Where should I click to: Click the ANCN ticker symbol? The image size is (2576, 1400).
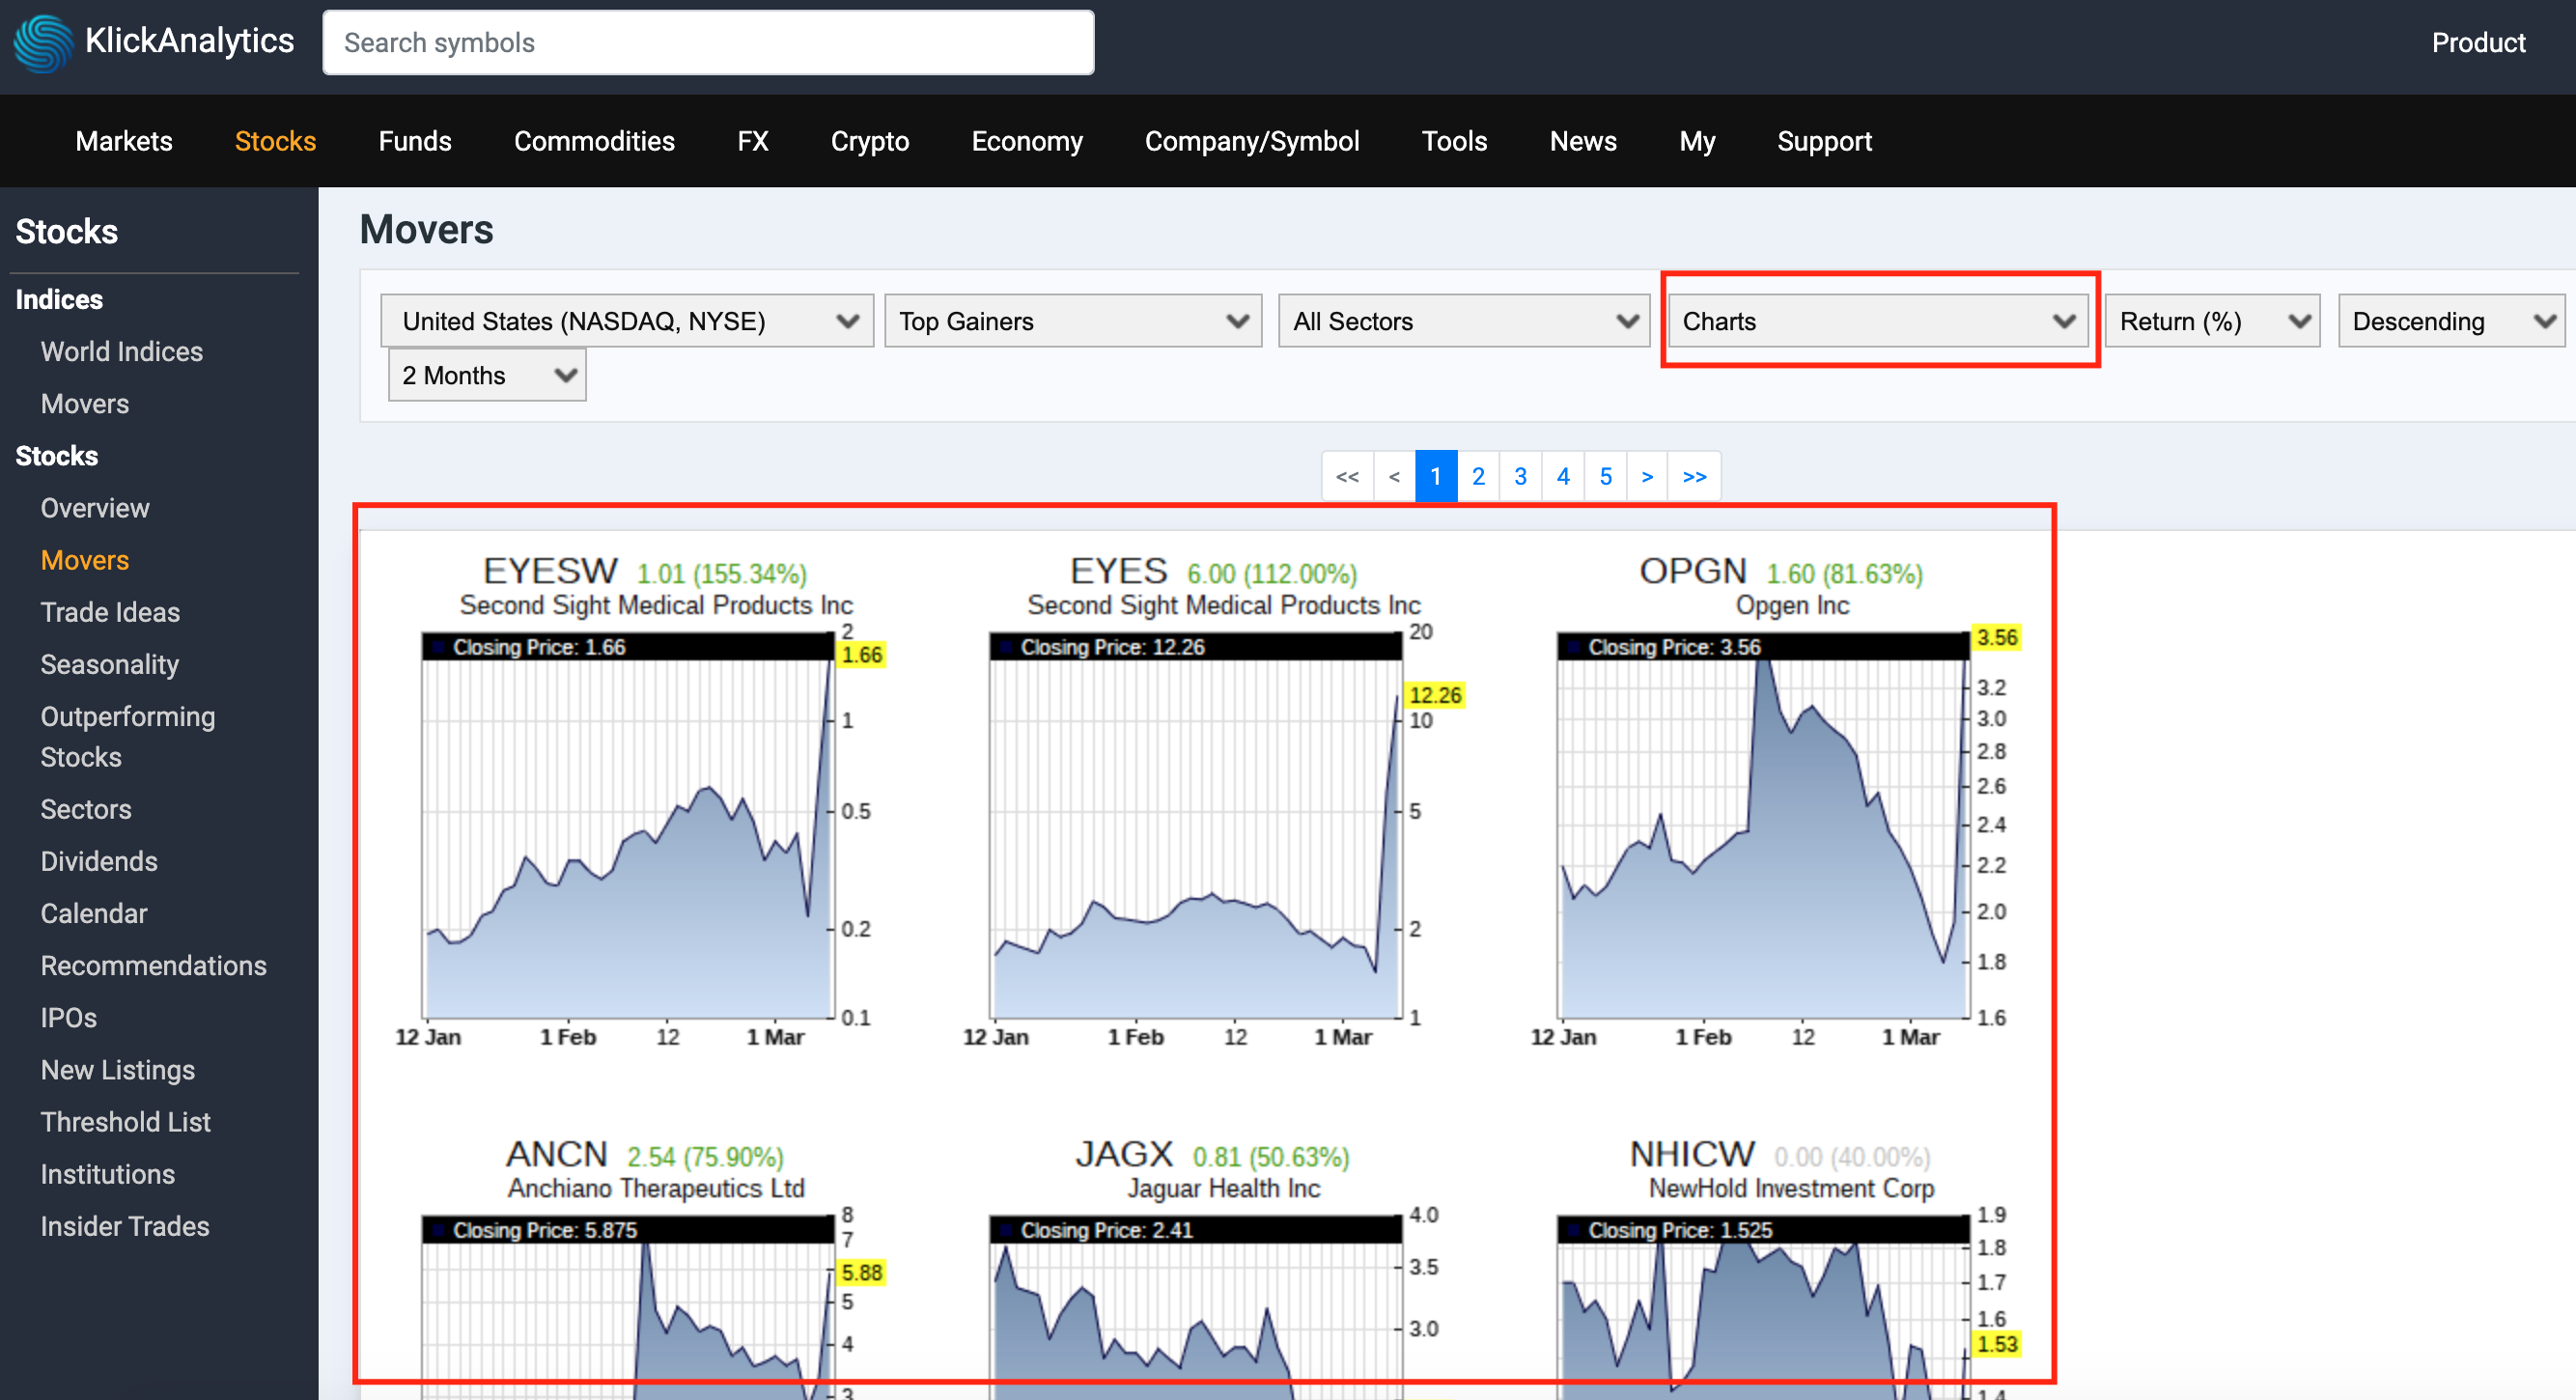coord(556,1154)
